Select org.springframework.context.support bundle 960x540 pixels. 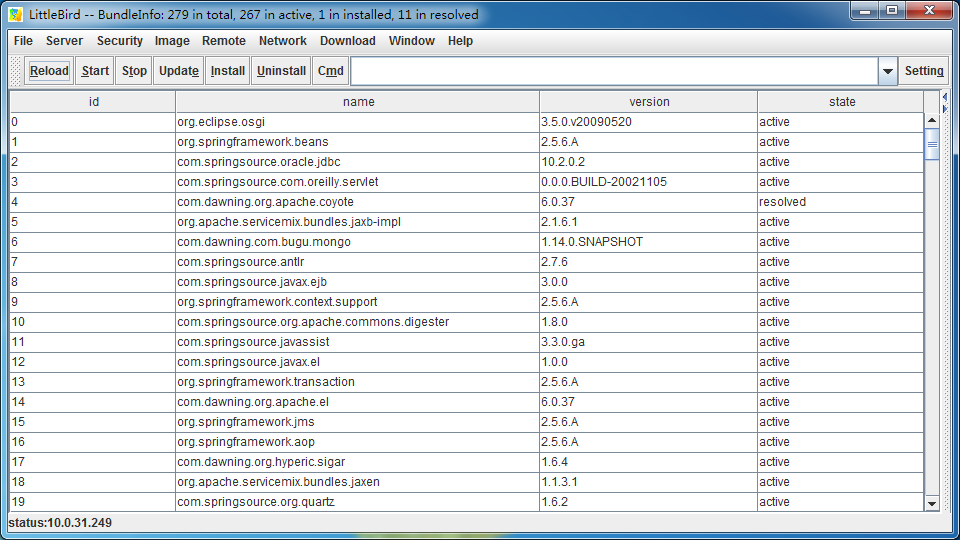(467, 302)
